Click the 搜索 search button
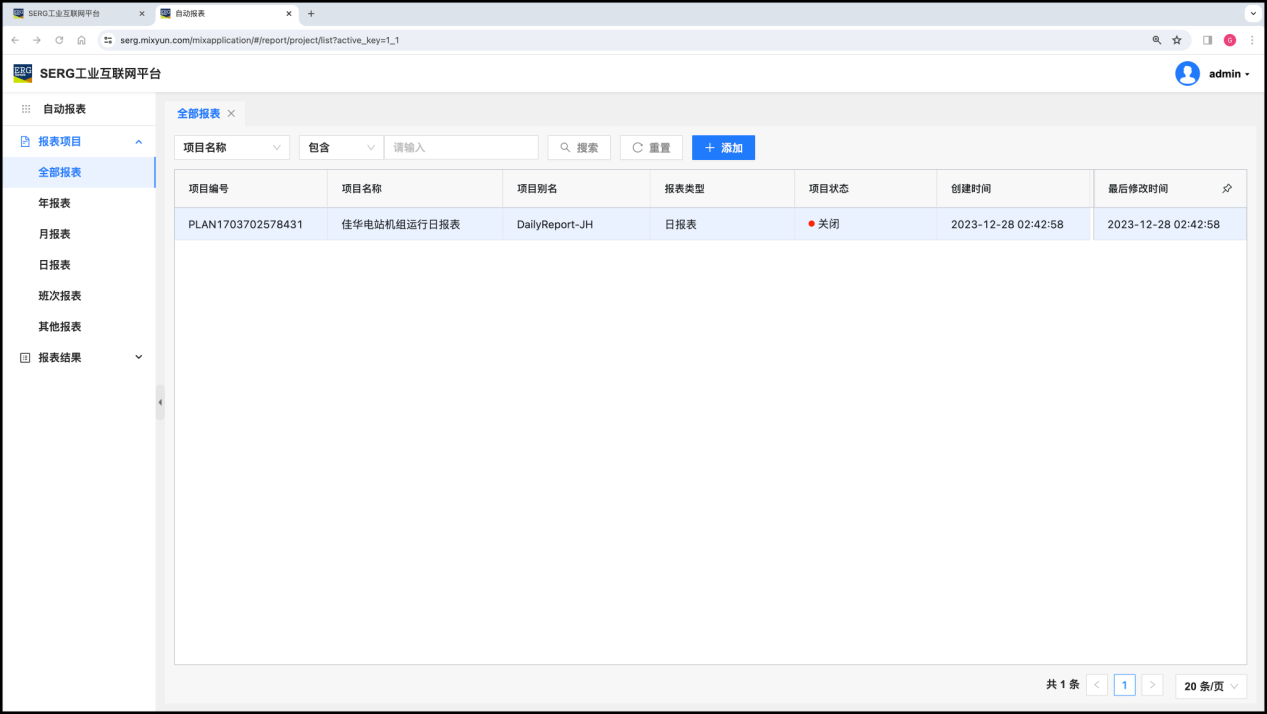The height and width of the screenshot is (714, 1267). pos(579,148)
